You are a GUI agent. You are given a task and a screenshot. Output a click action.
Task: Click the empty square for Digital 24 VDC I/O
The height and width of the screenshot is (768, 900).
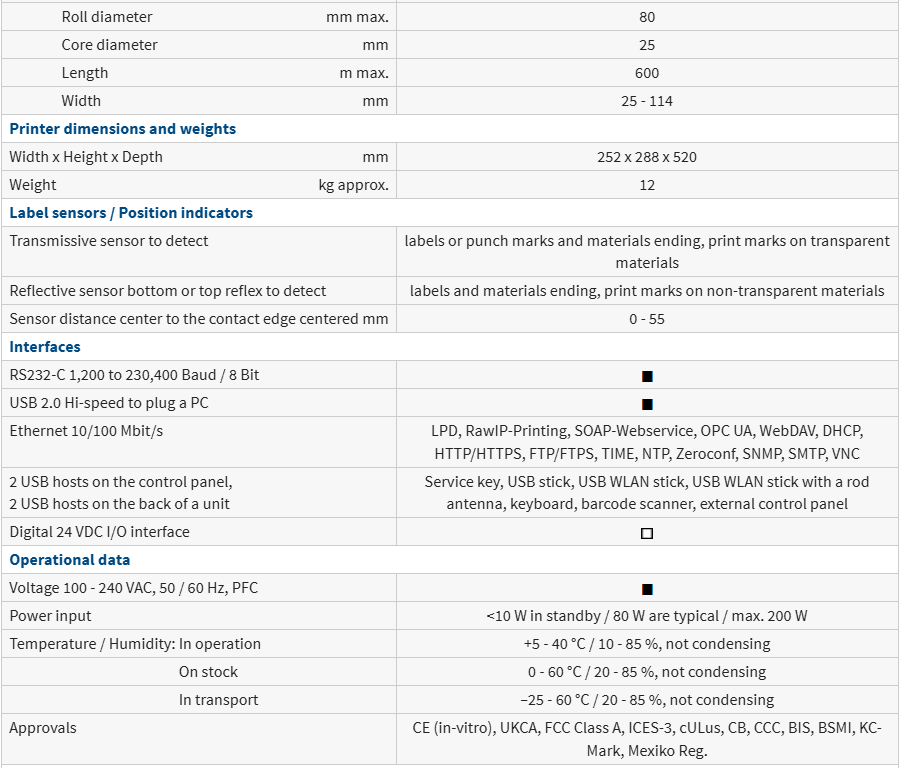click(x=647, y=533)
